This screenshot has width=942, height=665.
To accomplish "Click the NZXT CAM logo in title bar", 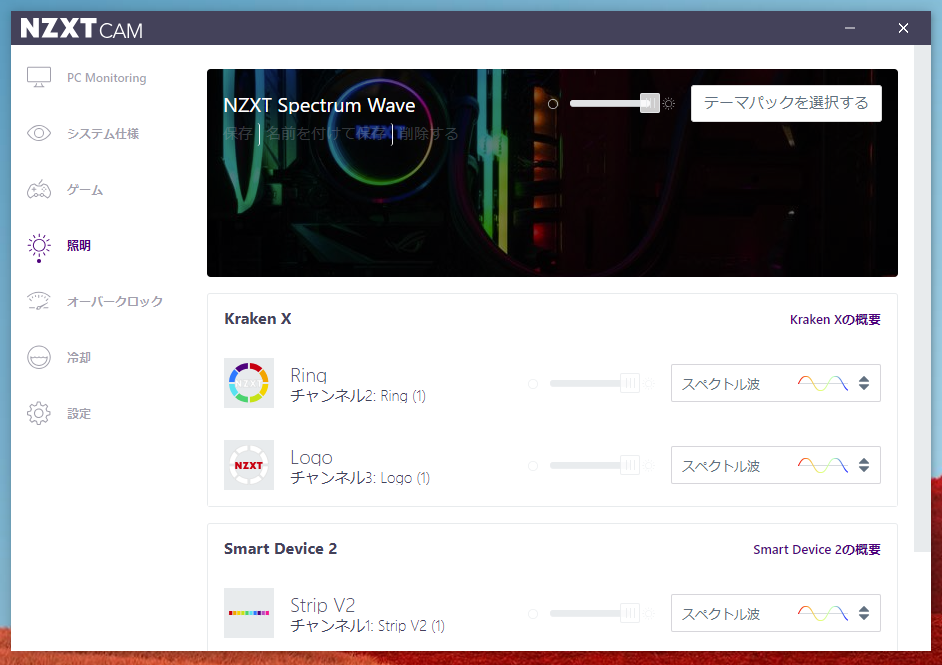I will click(x=82, y=28).
